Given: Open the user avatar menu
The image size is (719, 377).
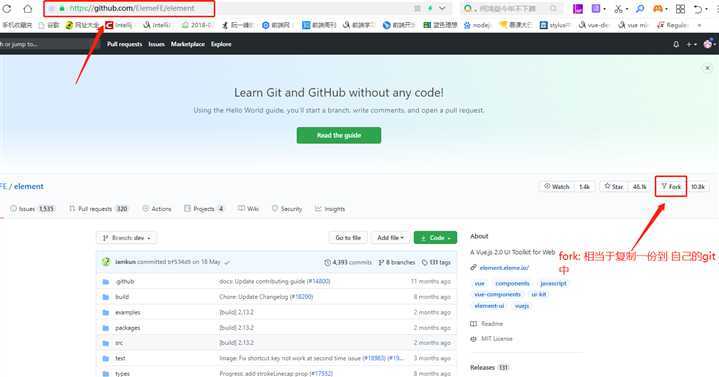Looking at the screenshot, I should [x=709, y=44].
